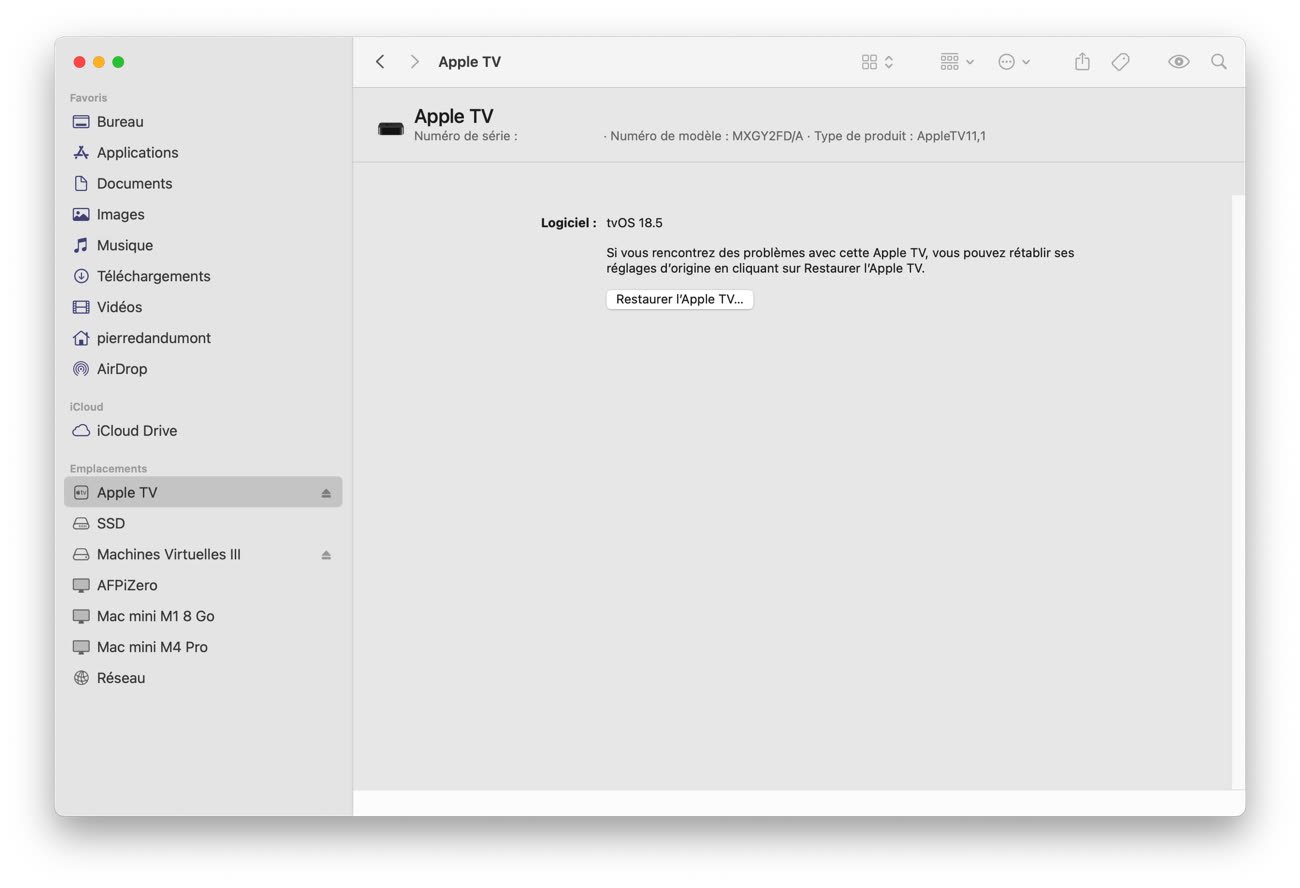This screenshot has width=1300, height=888.
Task: Open the group-by options dropdown
Action: (957, 62)
